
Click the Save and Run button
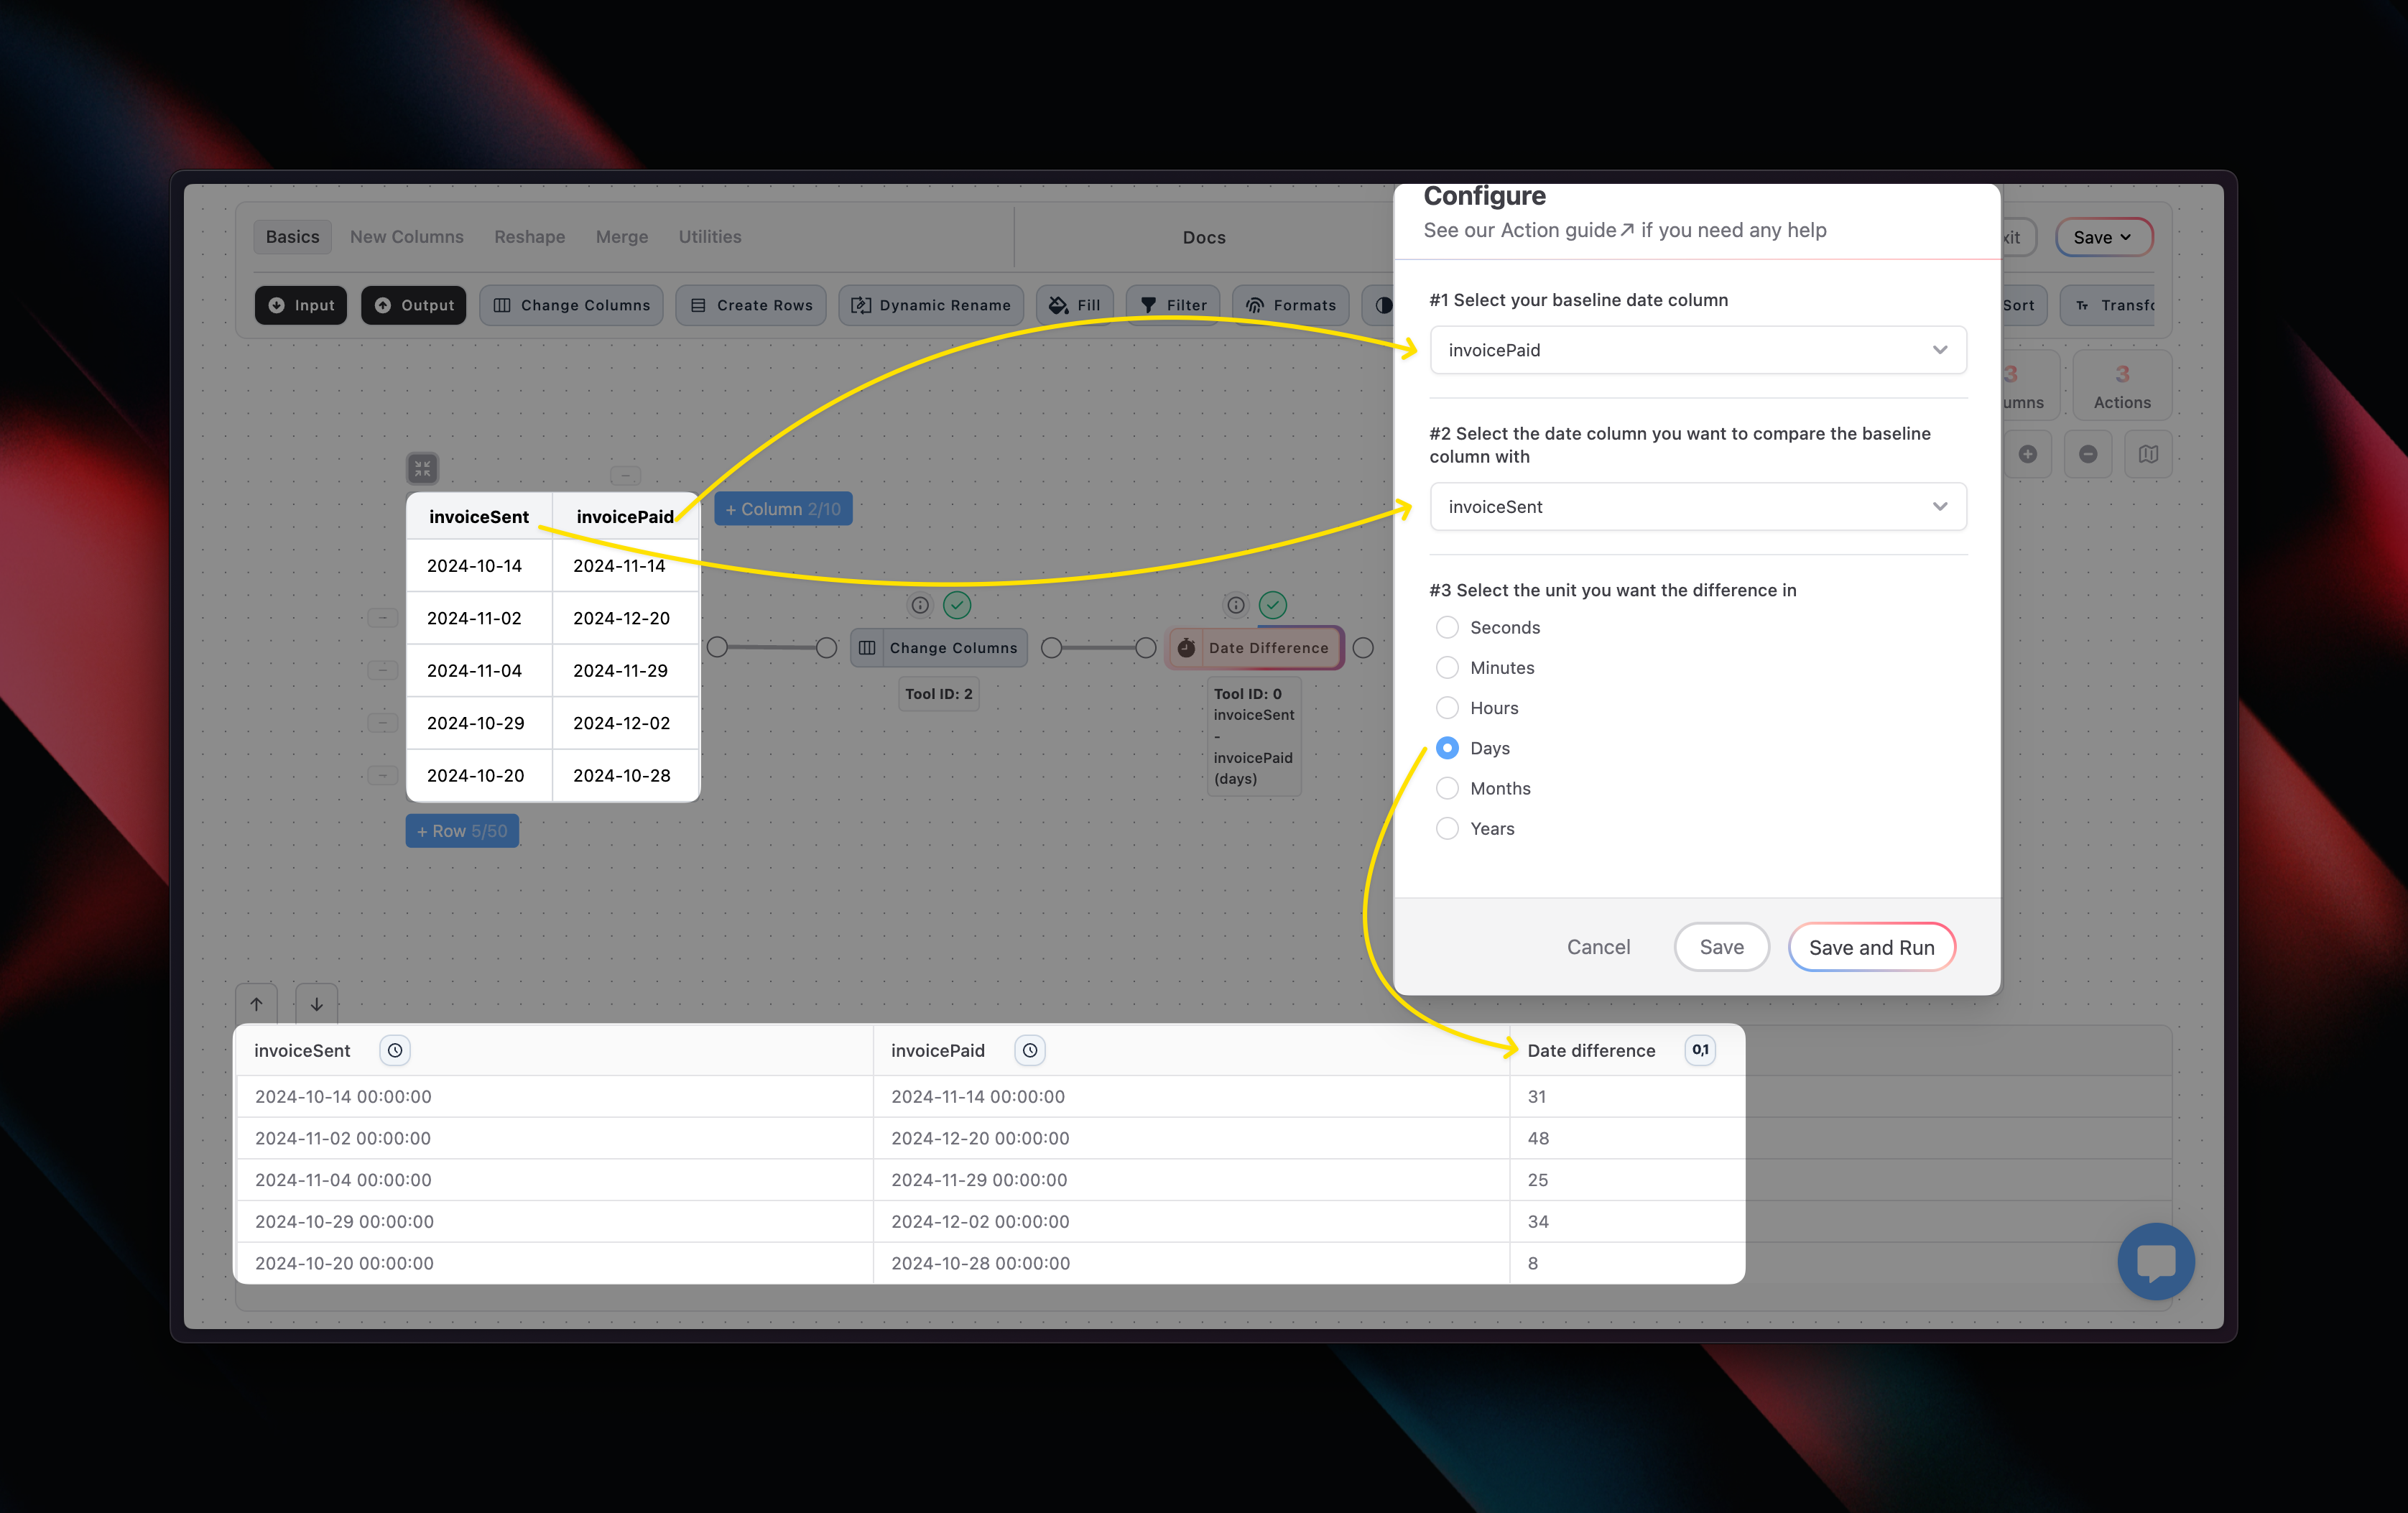1871,947
